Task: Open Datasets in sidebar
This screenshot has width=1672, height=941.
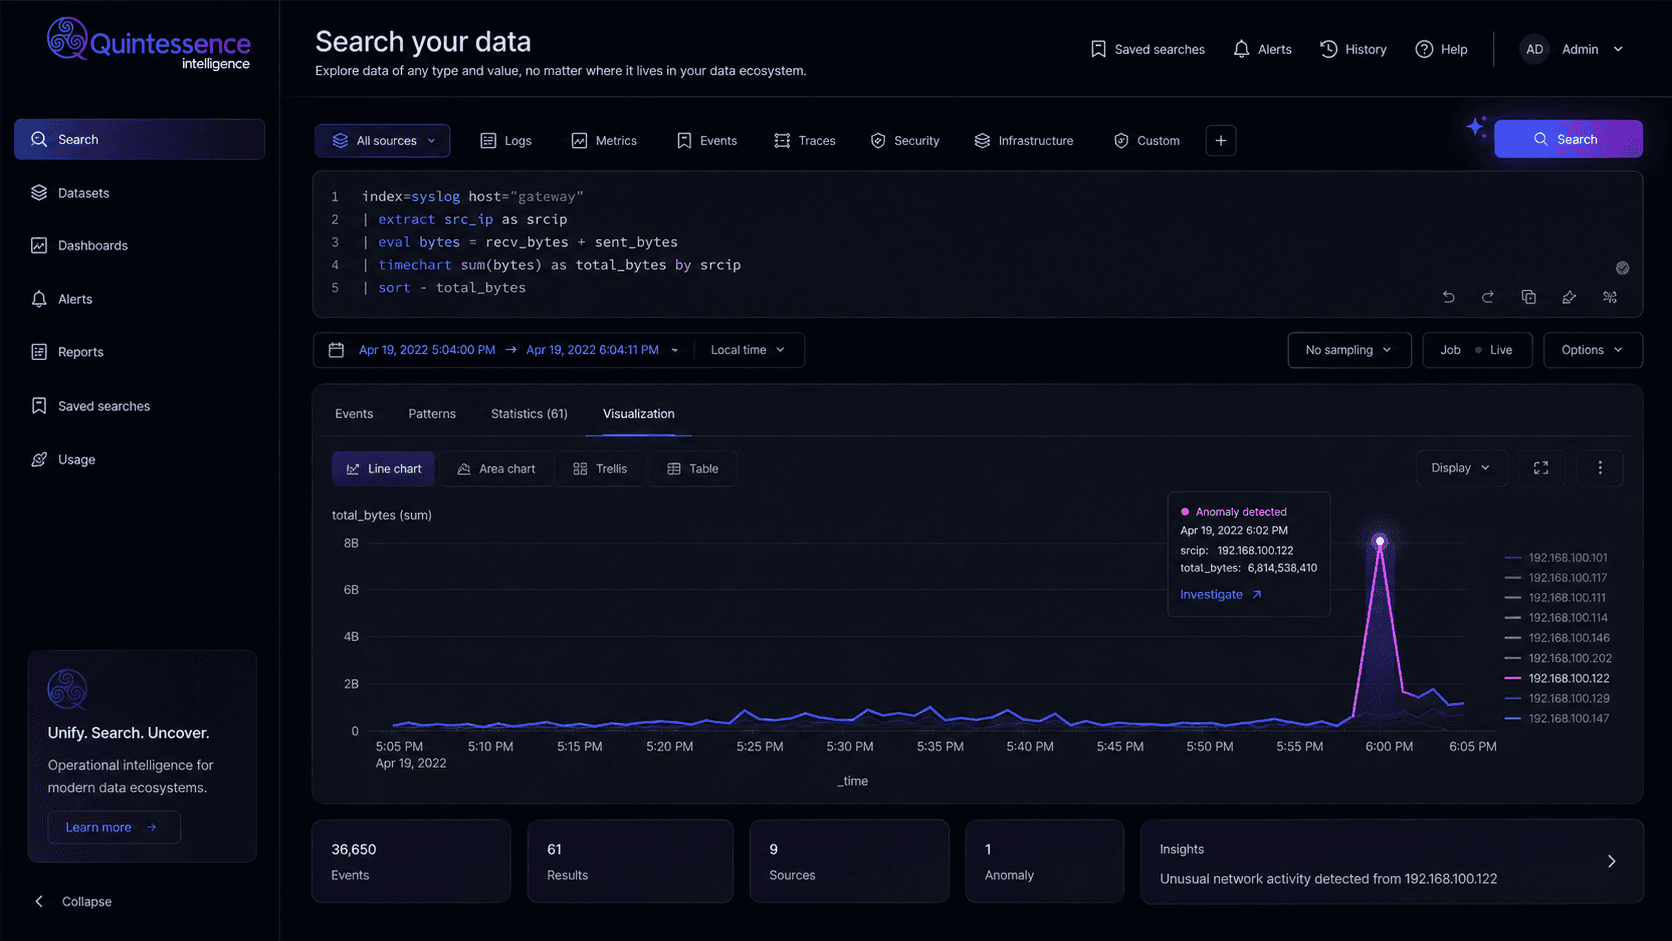Action: click(x=139, y=193)
